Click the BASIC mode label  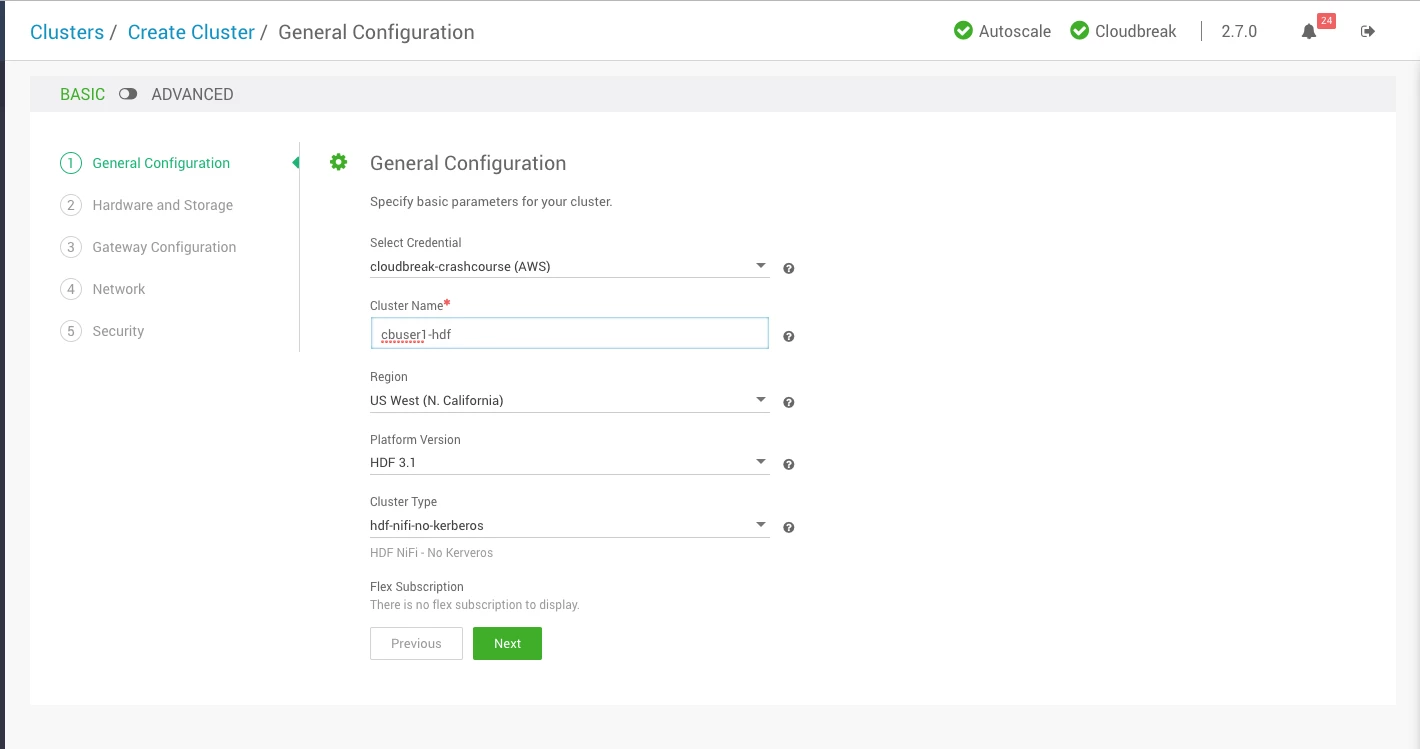click(82, 94)
